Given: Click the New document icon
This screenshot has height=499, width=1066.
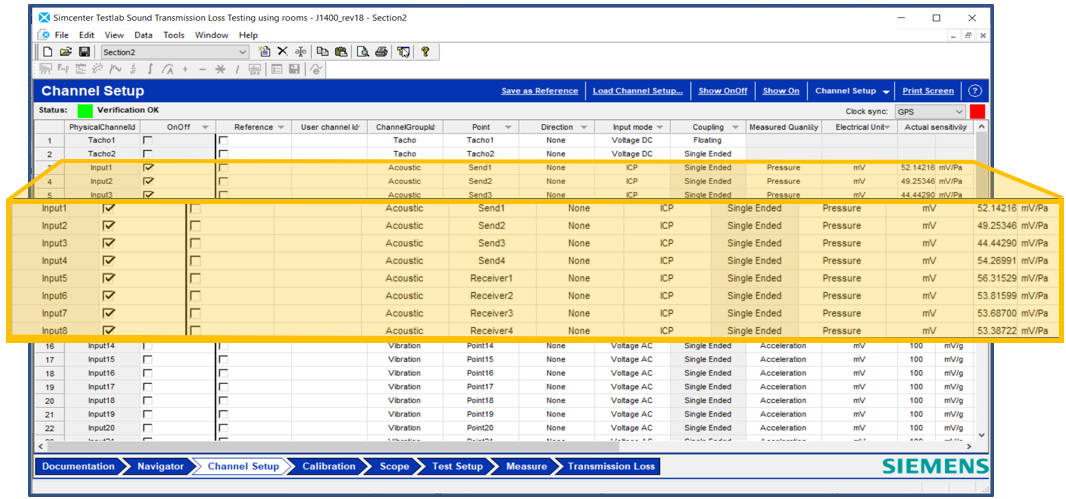Looking at the screenshot, I should pyautogui.click(x=48, y=52).
